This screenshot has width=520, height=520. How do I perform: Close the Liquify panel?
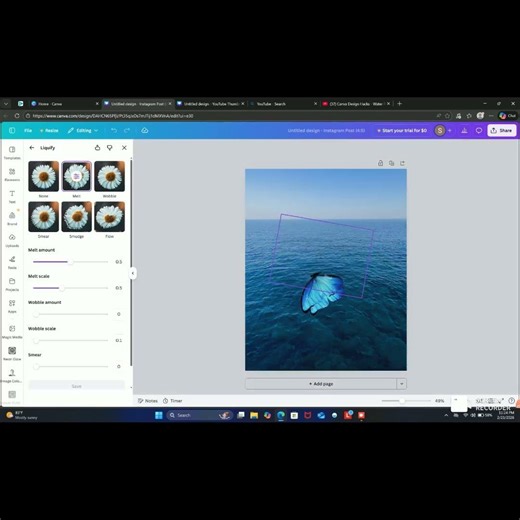pyautogui.click(x=124, y=148)
